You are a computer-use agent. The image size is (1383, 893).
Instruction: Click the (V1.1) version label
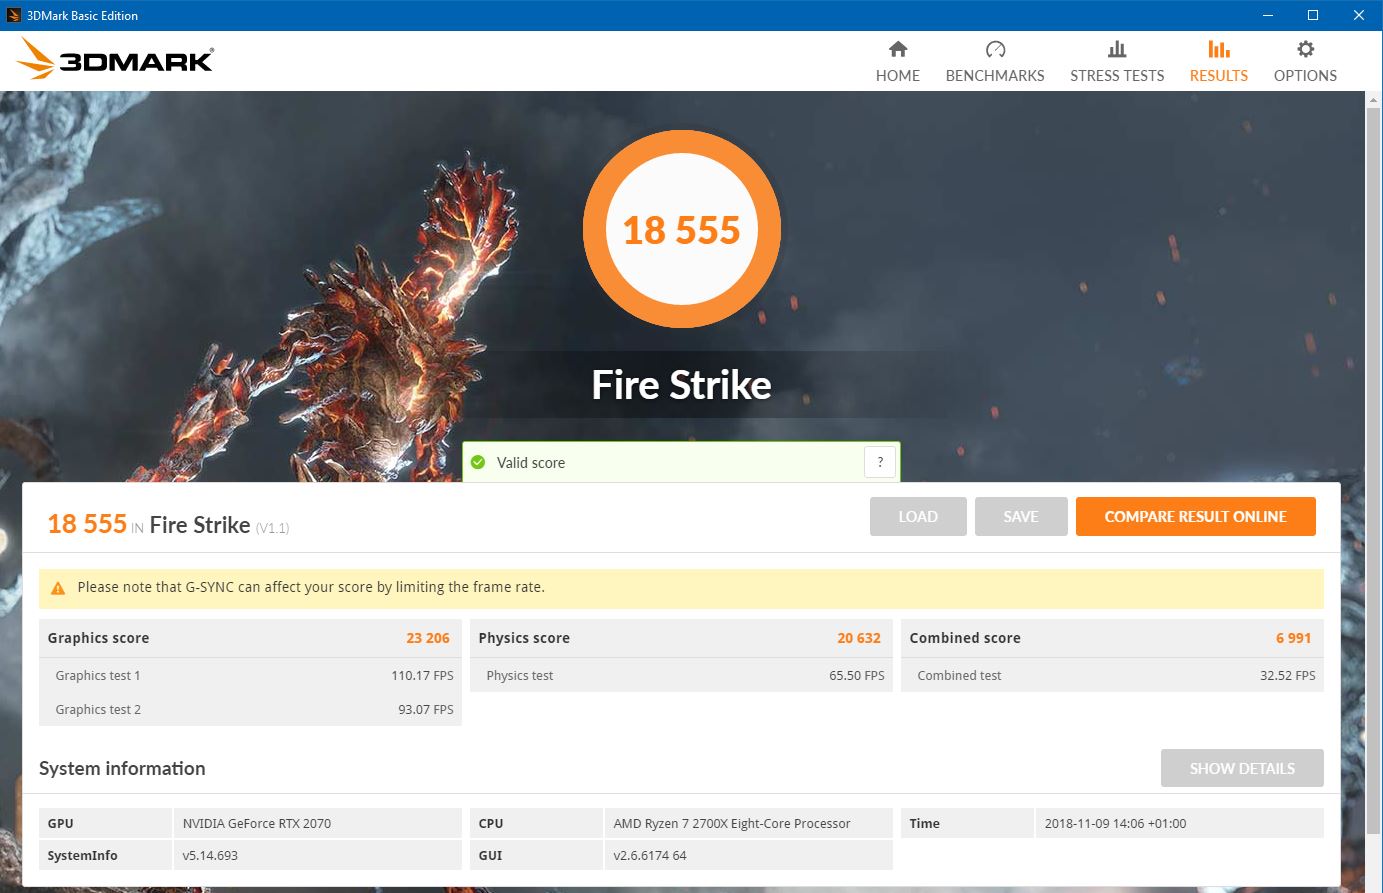[x=272, y=528]
